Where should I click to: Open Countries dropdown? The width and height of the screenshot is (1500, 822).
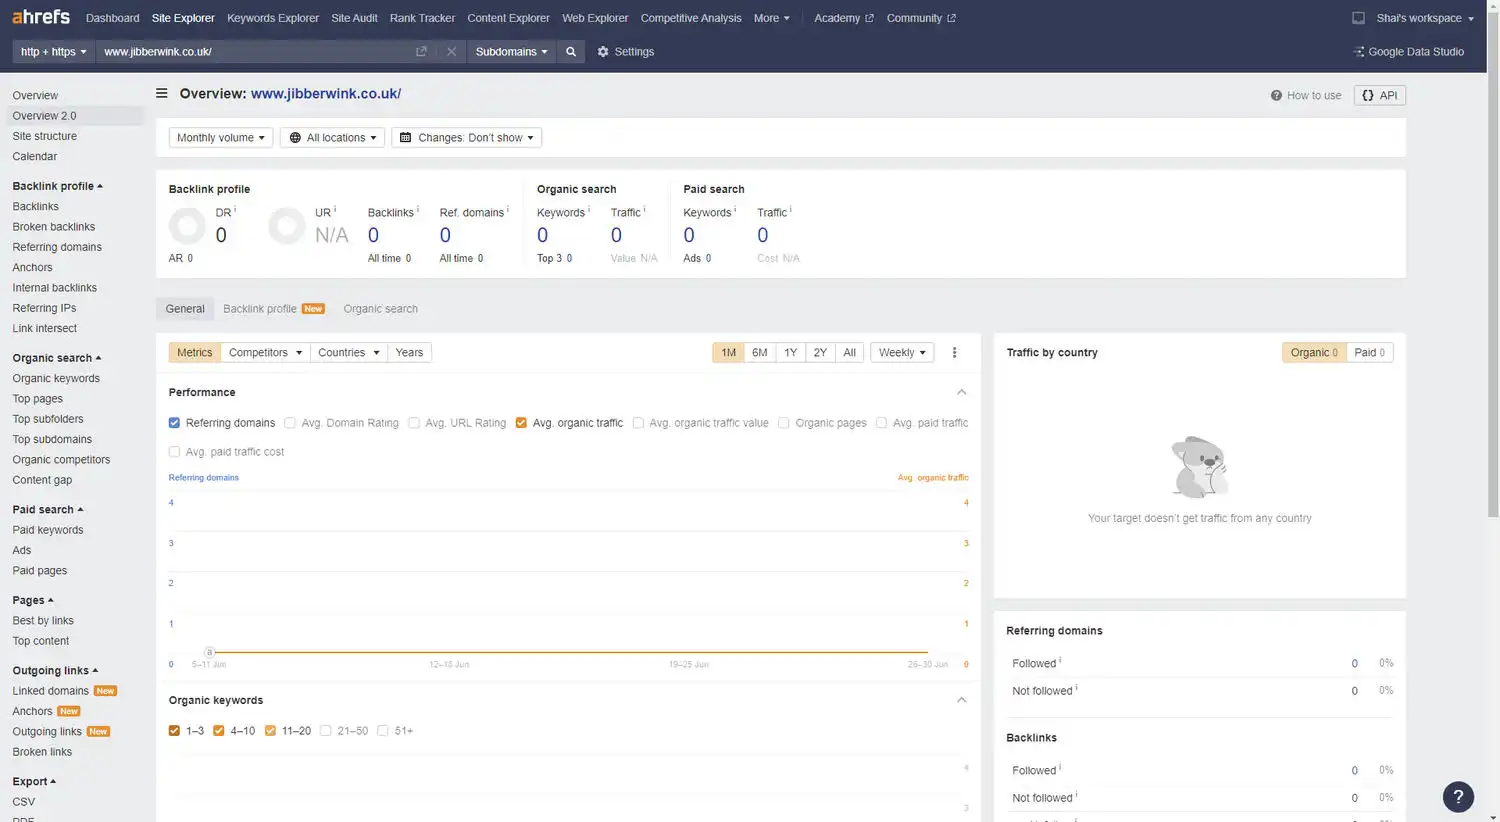coord(349,352)
